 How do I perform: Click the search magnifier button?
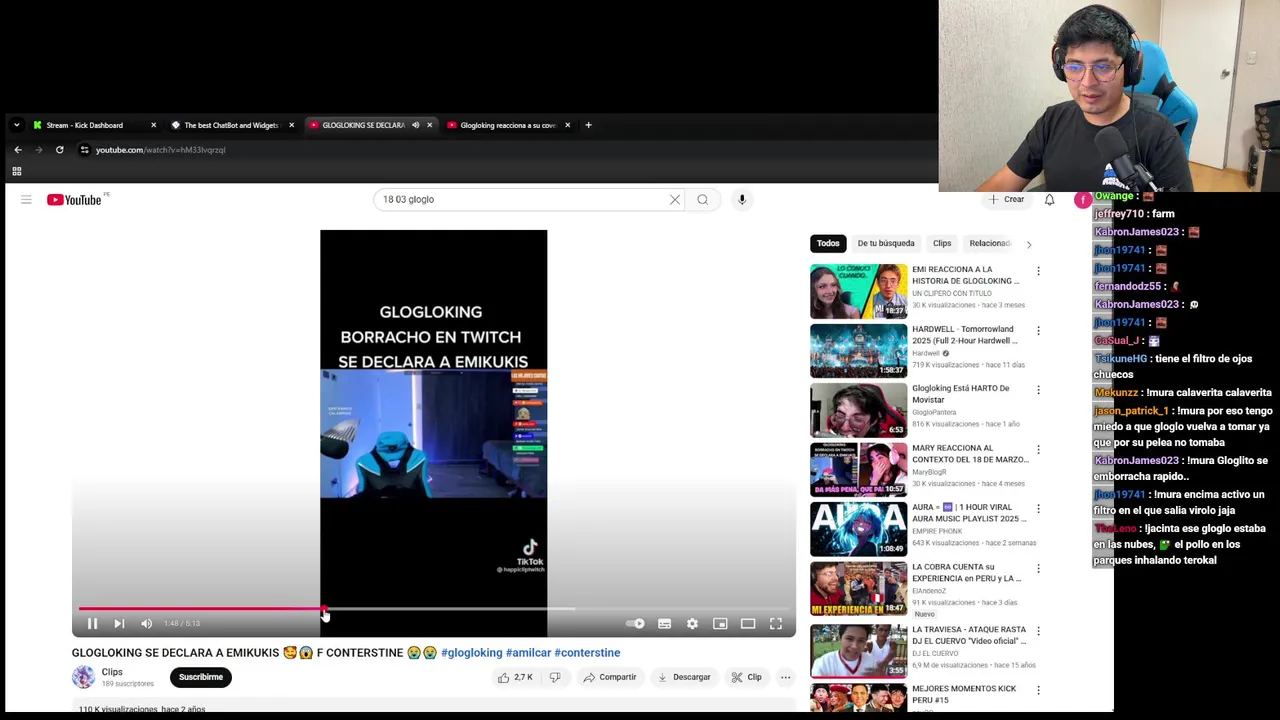pos(703,199)
